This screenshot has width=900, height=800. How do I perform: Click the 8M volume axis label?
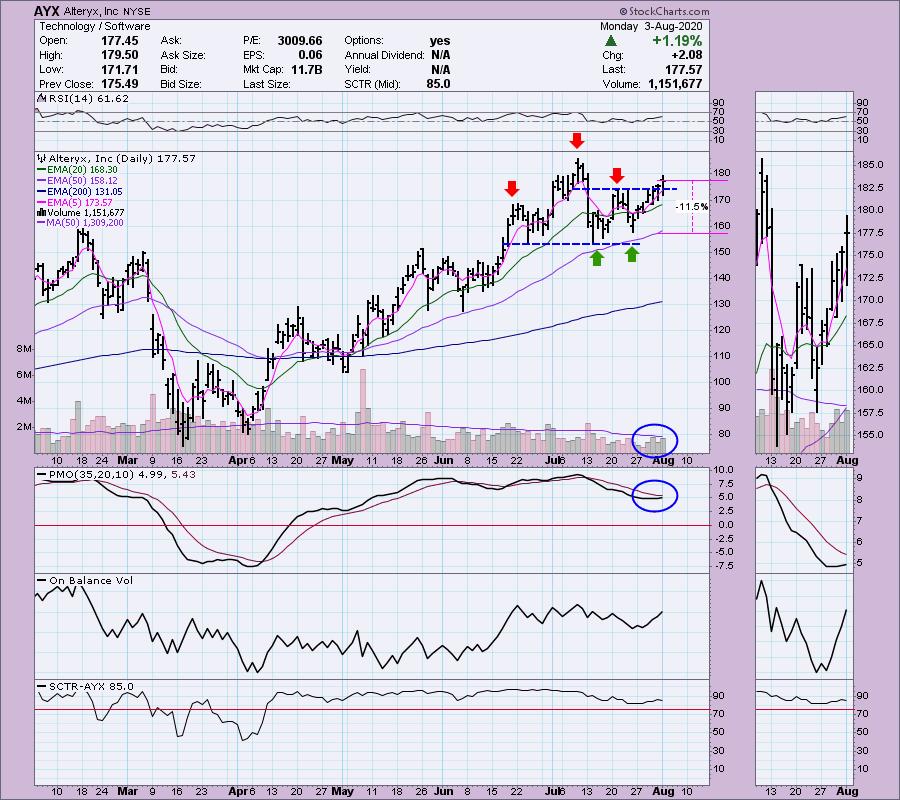[24, 349]
